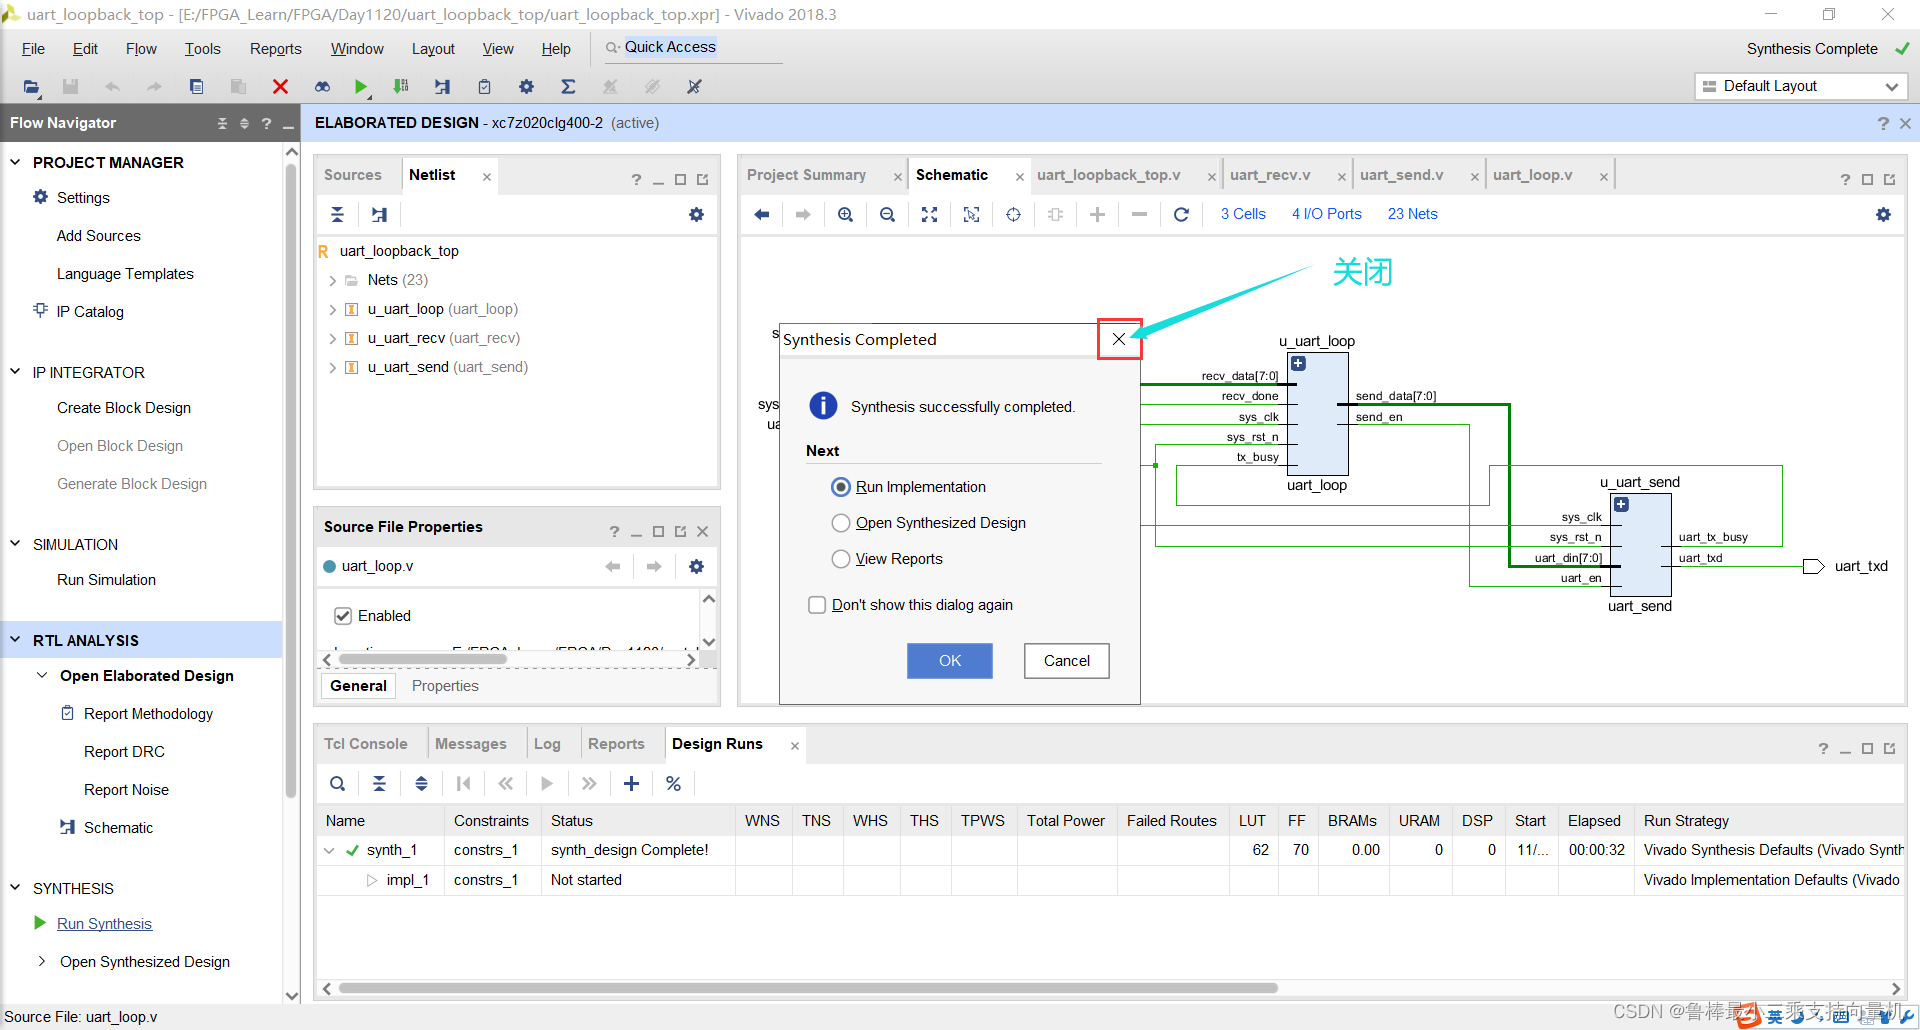Click Quick Access search field
Screen dimensions: 1920x1030
(695, 48)
